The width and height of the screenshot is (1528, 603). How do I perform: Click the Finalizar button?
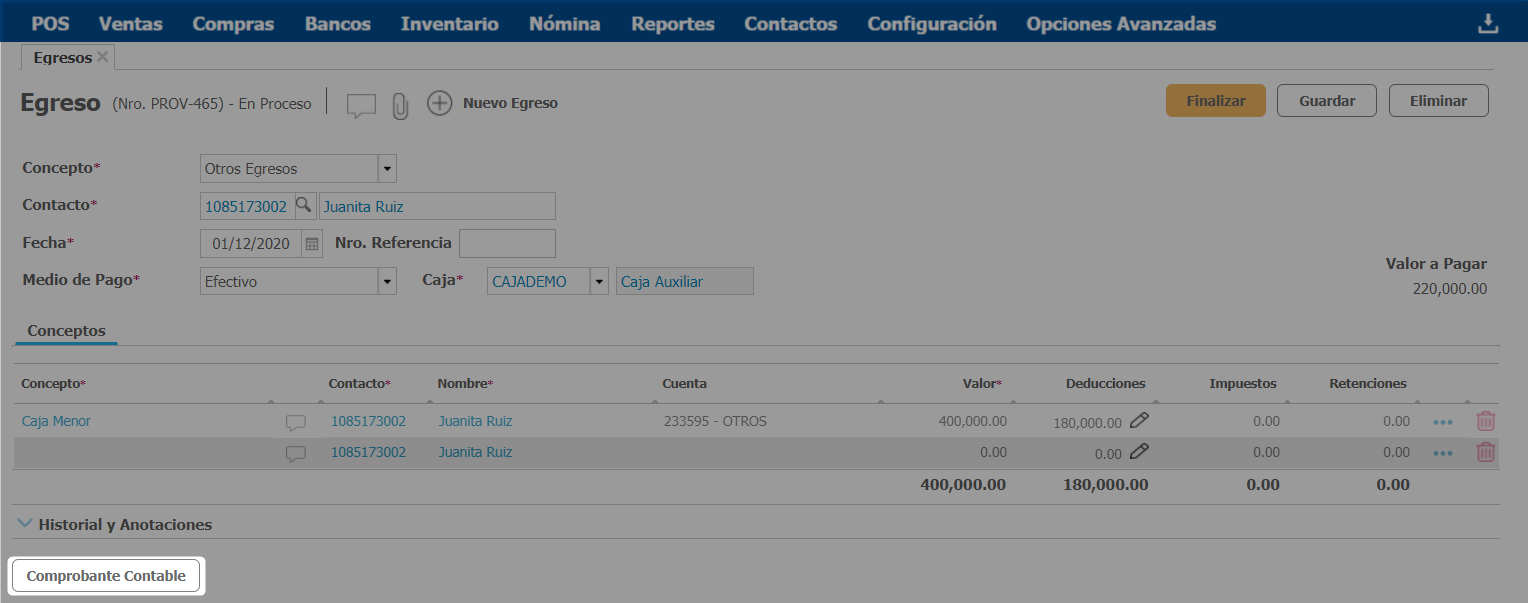1215,101
